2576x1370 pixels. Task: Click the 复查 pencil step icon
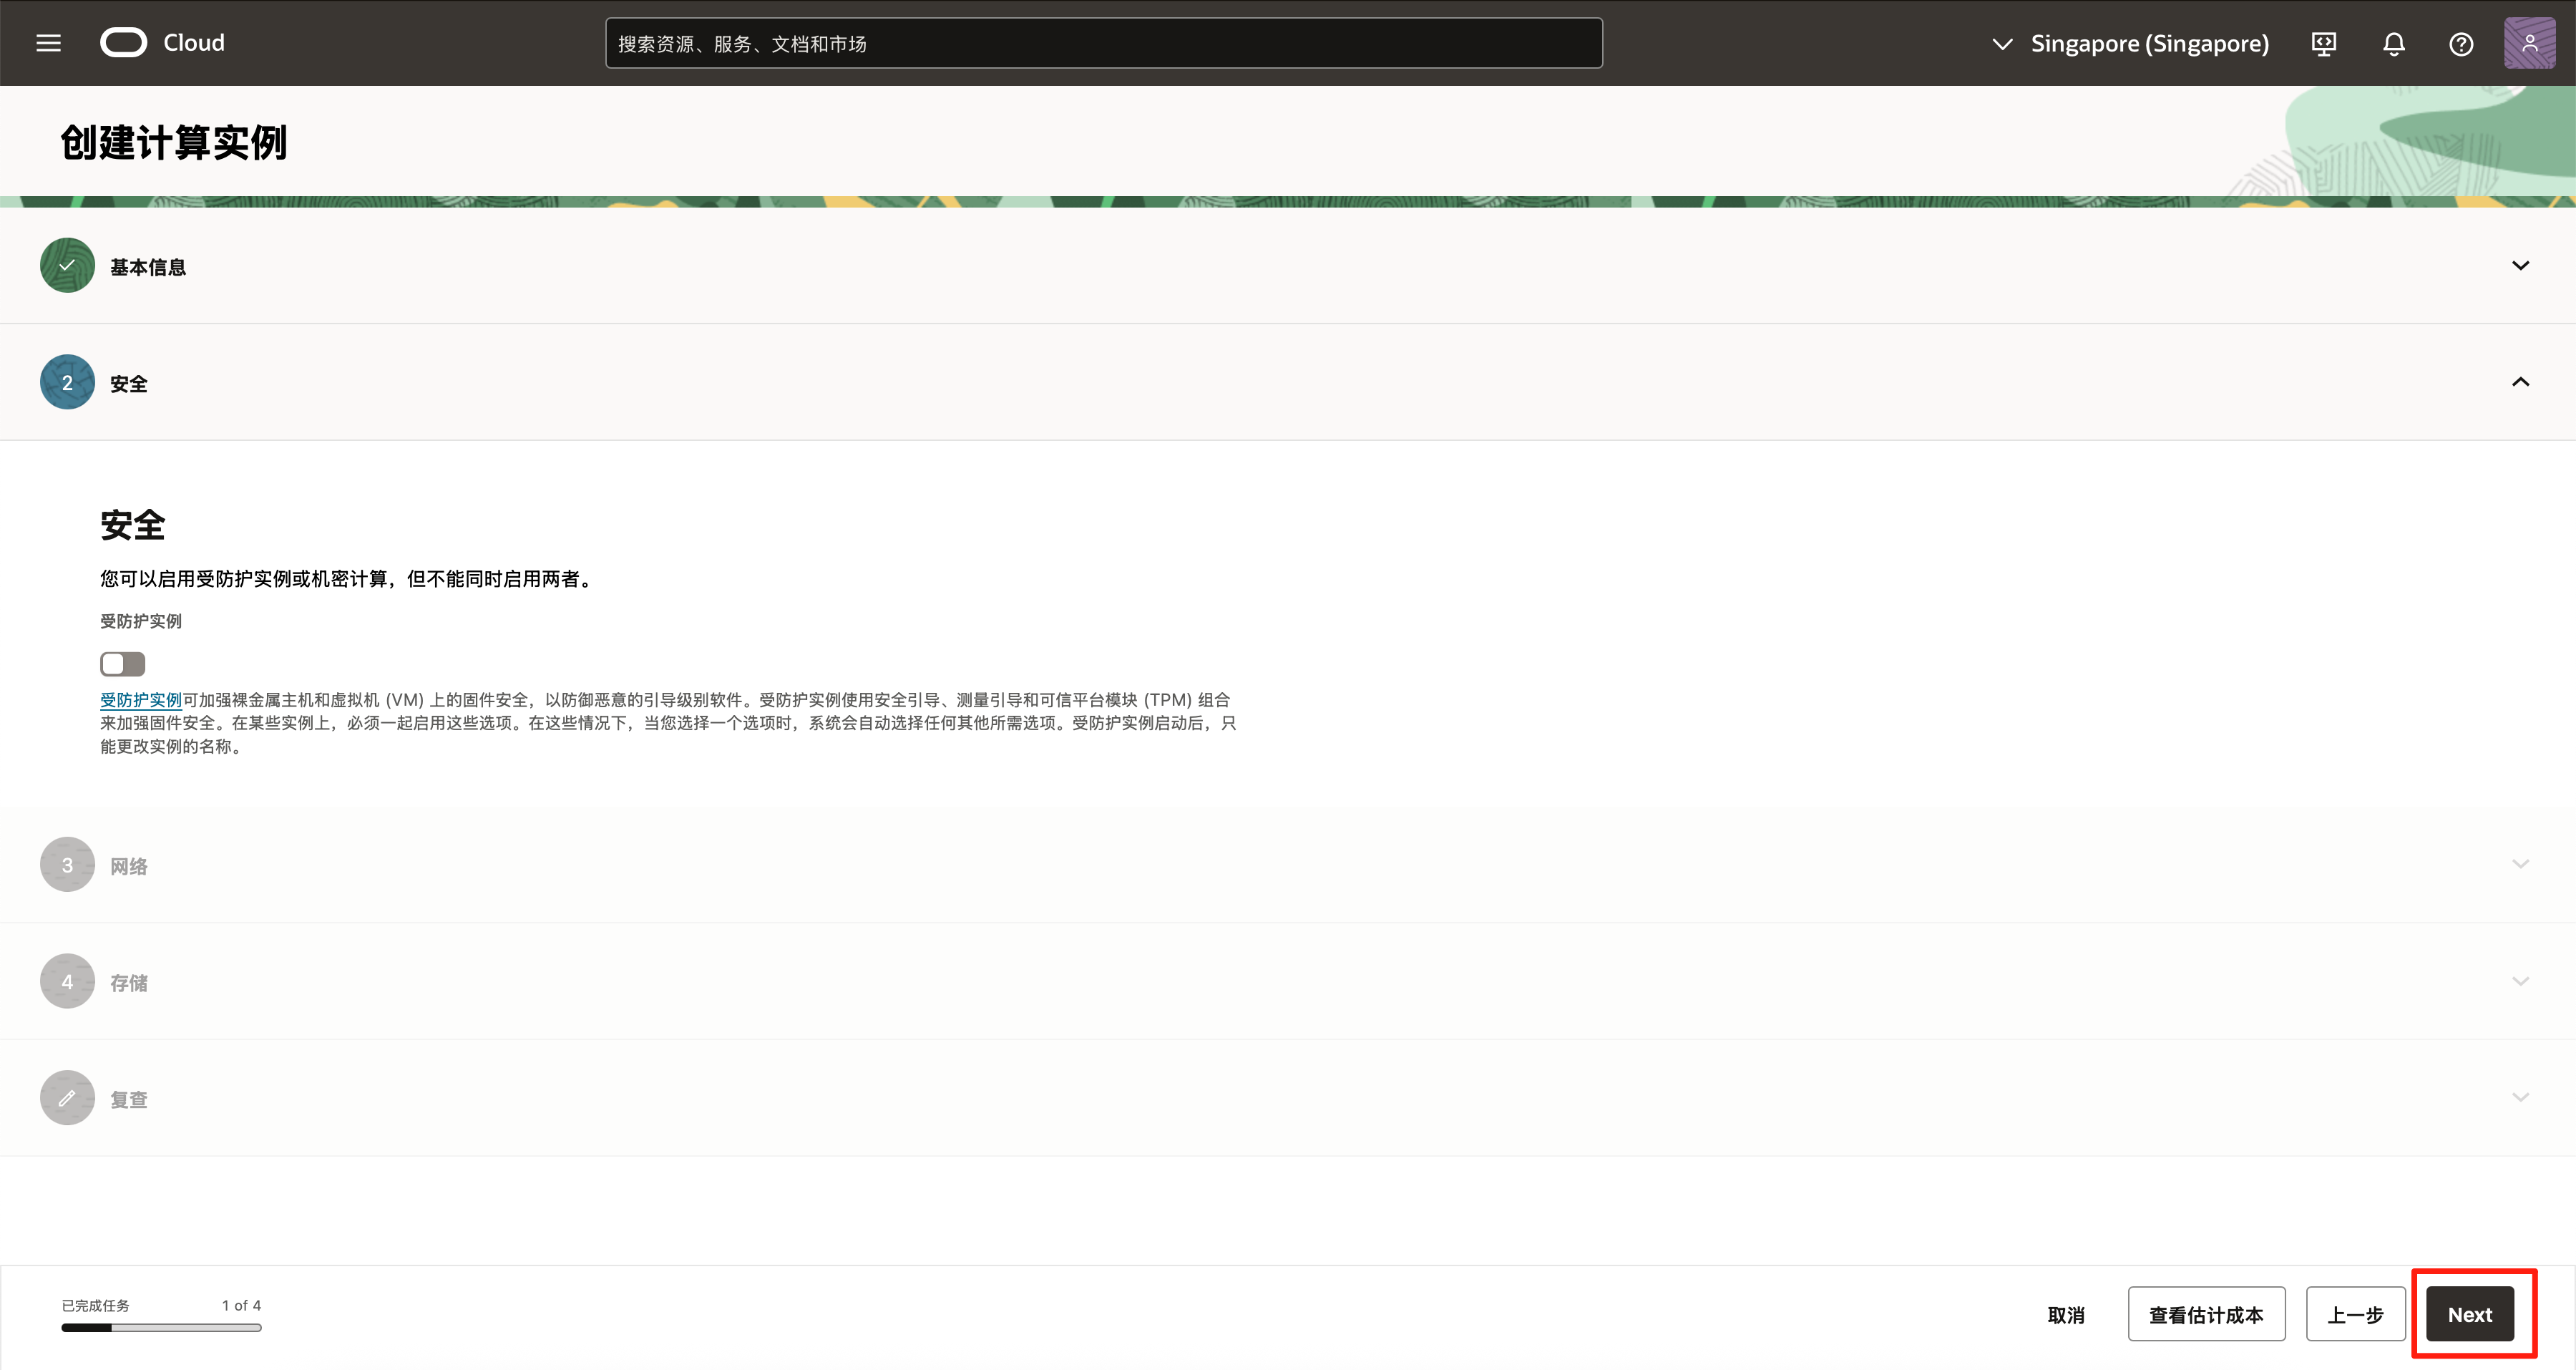pos(67,1098)
